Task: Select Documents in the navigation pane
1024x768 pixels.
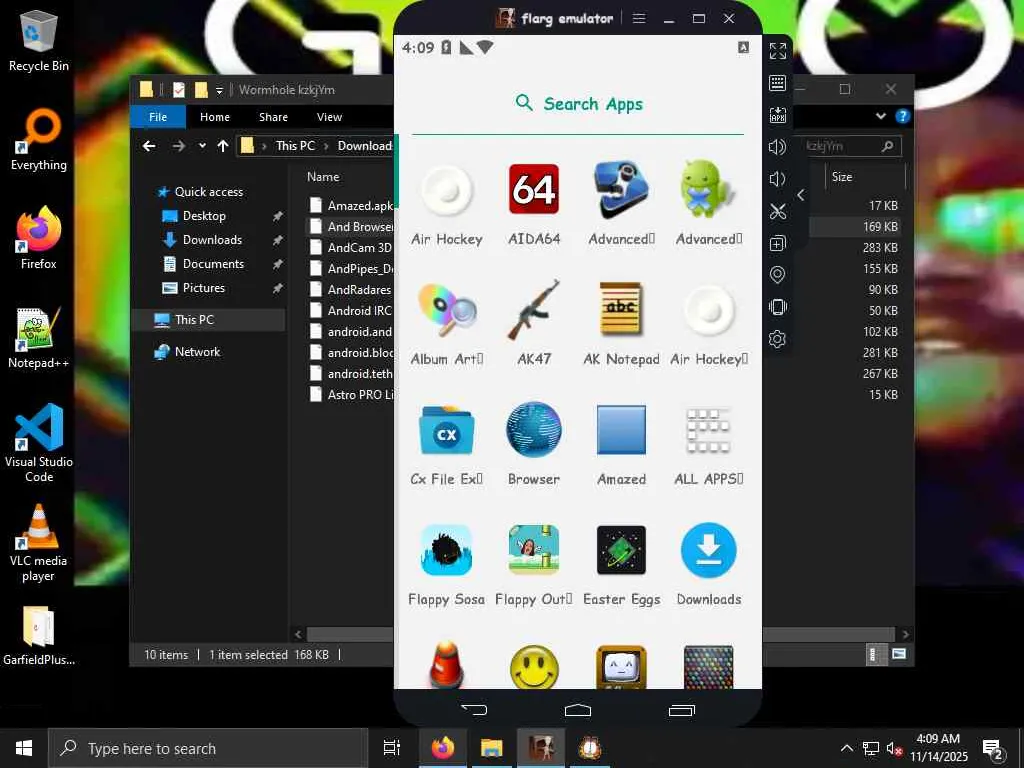Action: pyautogui.click(x=213, y=264)
